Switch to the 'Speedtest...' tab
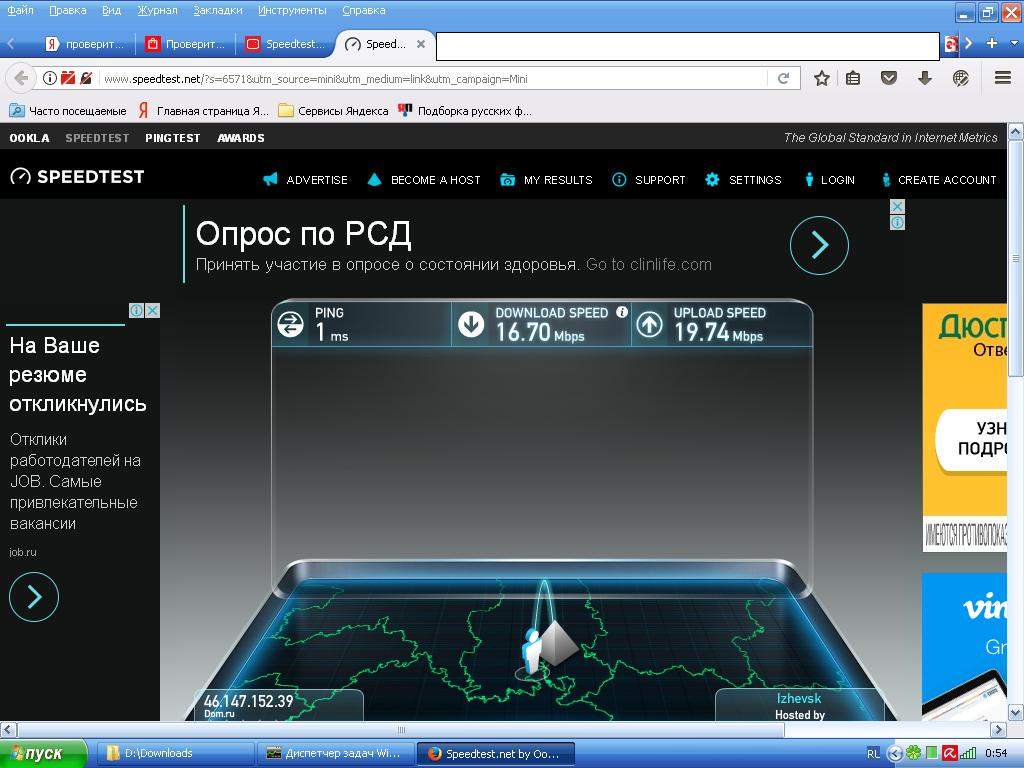The image size is (1024, 768). click(285, 44)
